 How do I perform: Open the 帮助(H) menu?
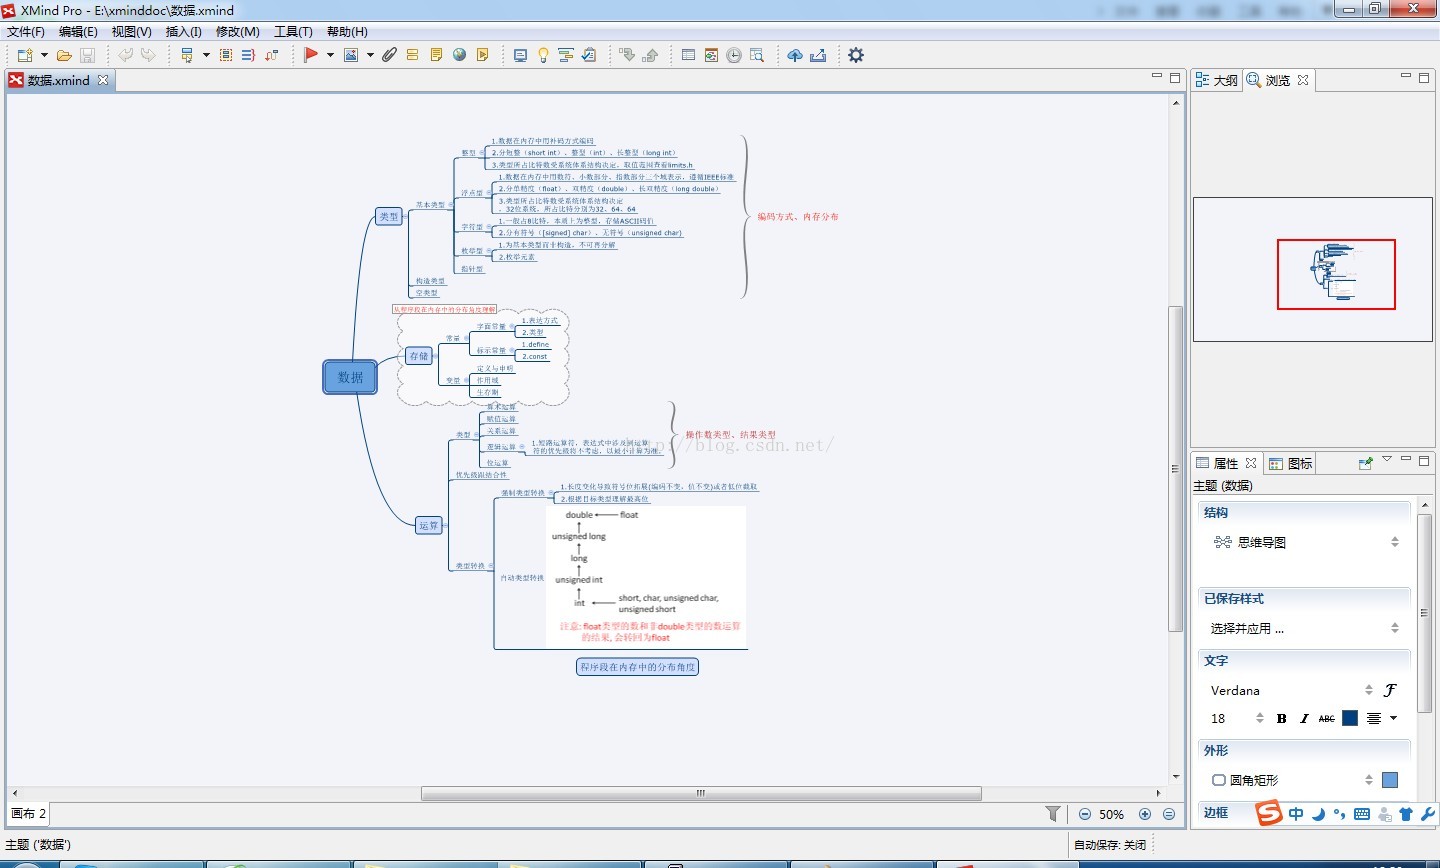(x=347, y=32)
